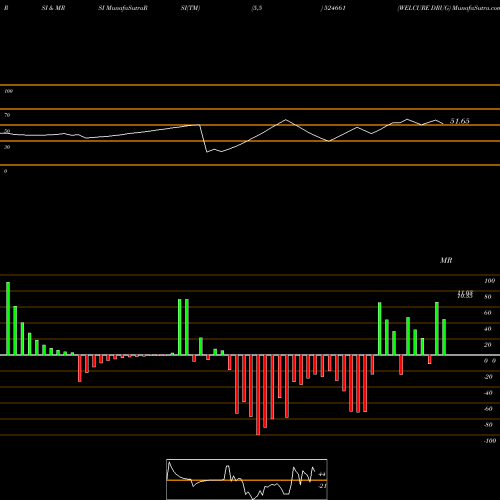Click the '(5,5' parameter text in header
This screenshot has height=500, width=500.
click(x=257, y=8)
